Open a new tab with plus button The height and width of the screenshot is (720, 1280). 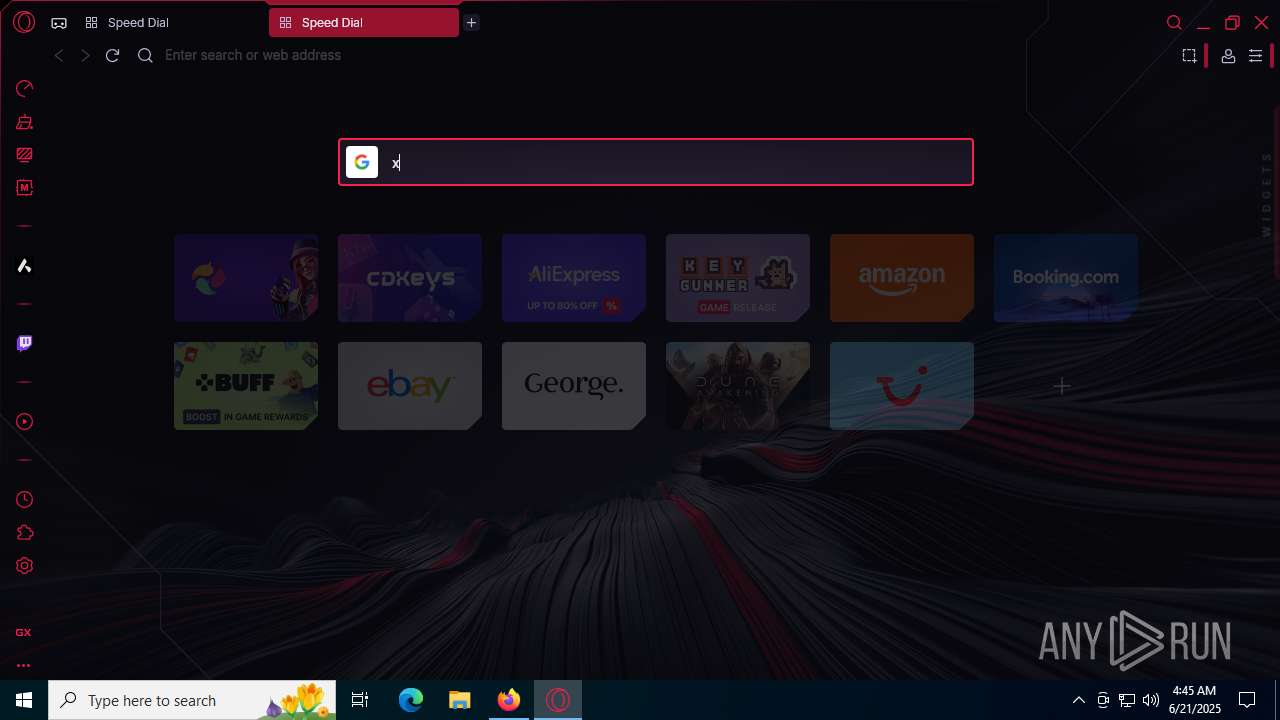471,23
